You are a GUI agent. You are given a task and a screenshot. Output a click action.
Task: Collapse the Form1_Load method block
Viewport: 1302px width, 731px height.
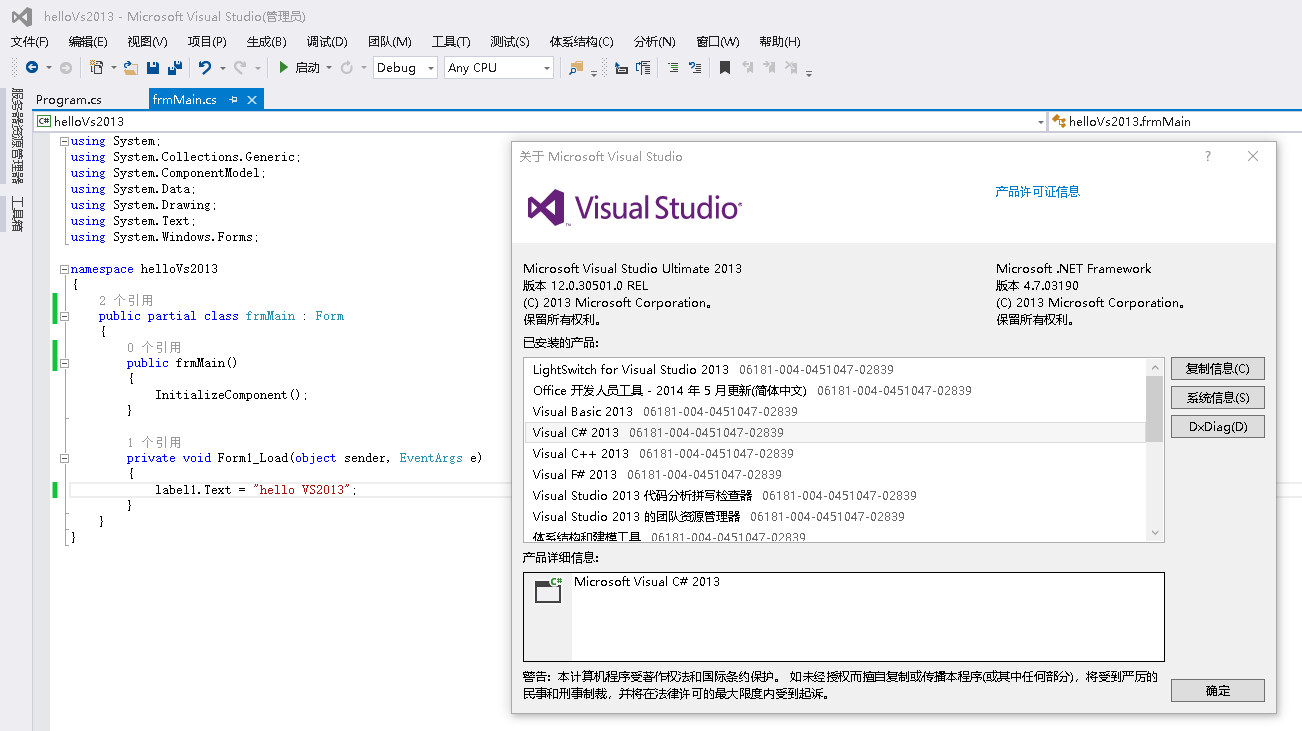click(65, 458)
